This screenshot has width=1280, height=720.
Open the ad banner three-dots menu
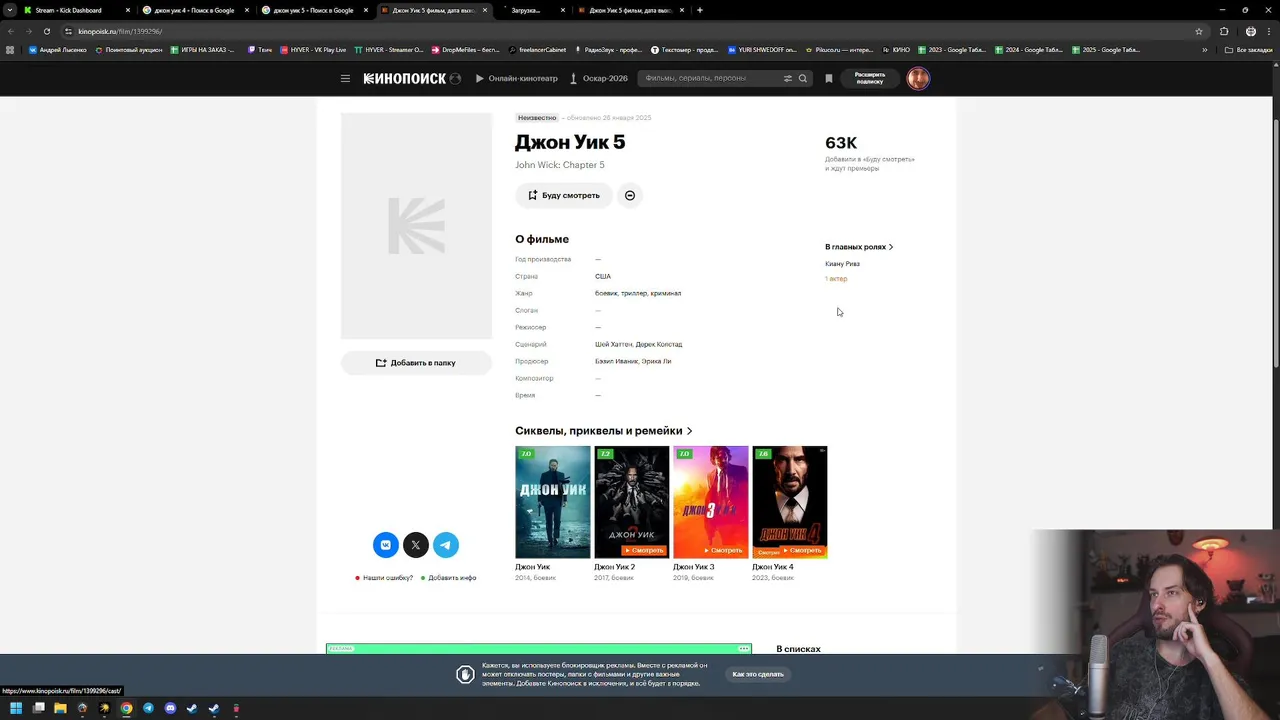[x=743, y=649]
